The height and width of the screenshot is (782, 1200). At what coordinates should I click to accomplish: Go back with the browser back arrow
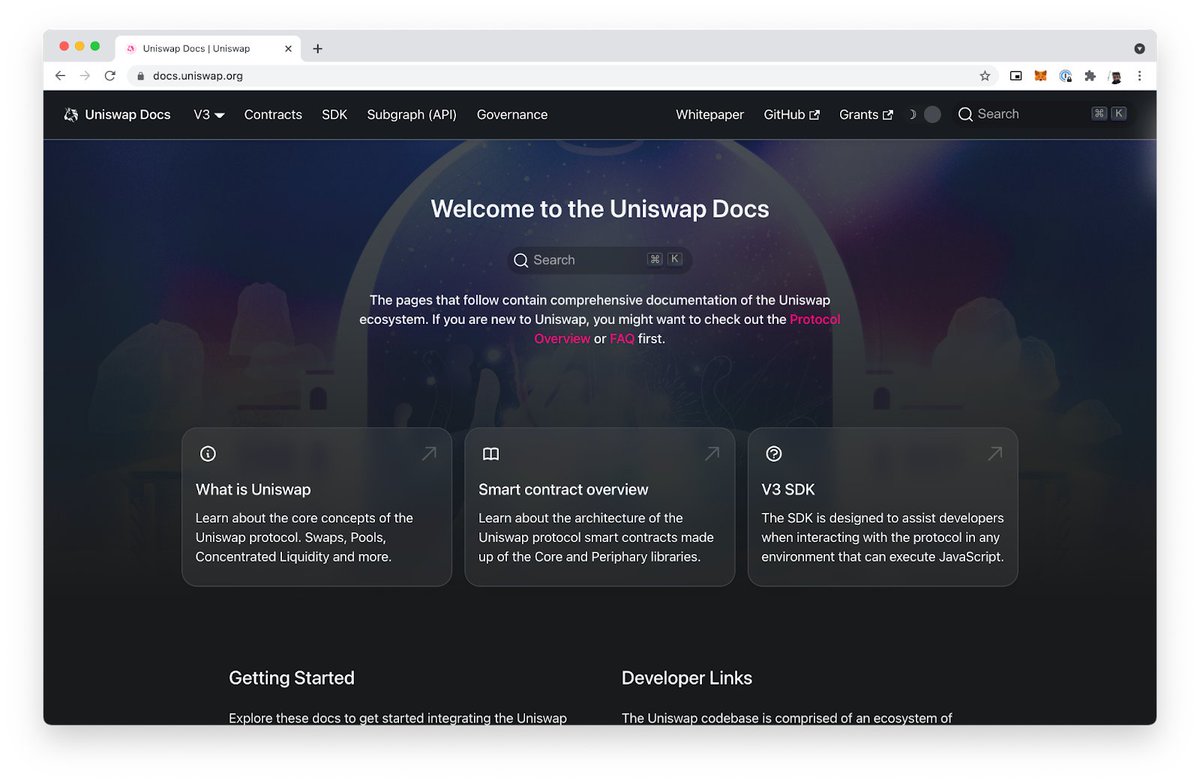(x=60, y=76)
